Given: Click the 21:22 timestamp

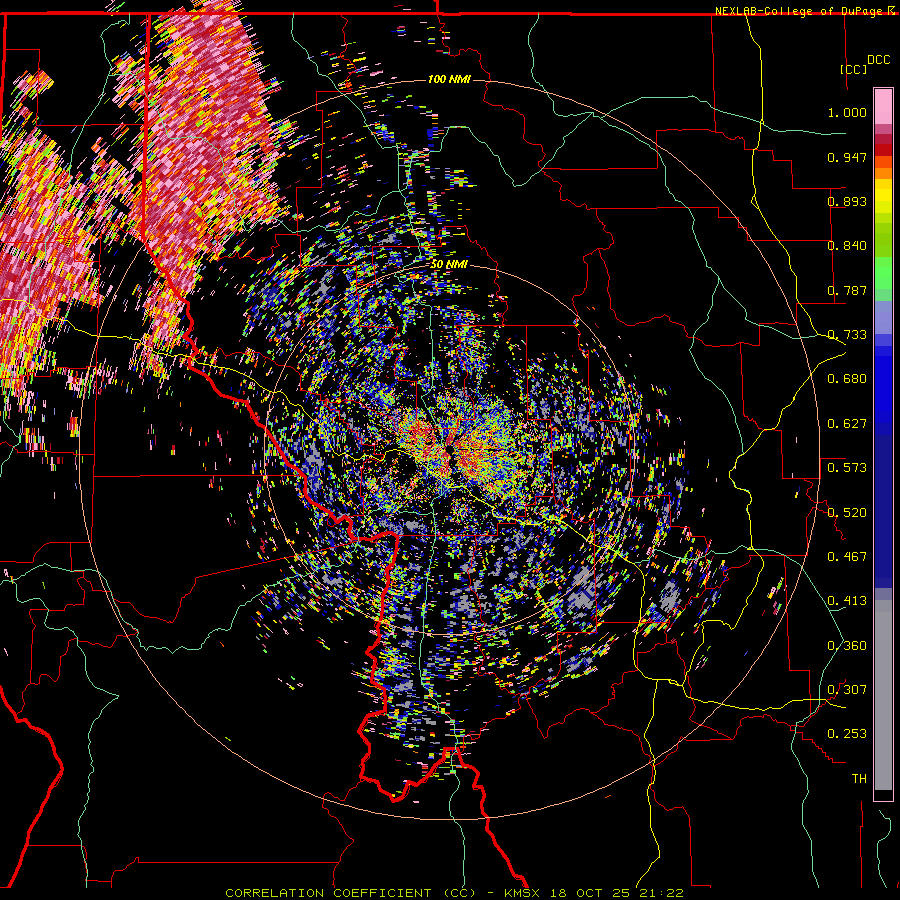Looking at the screenshot, I should coord(661,893).
